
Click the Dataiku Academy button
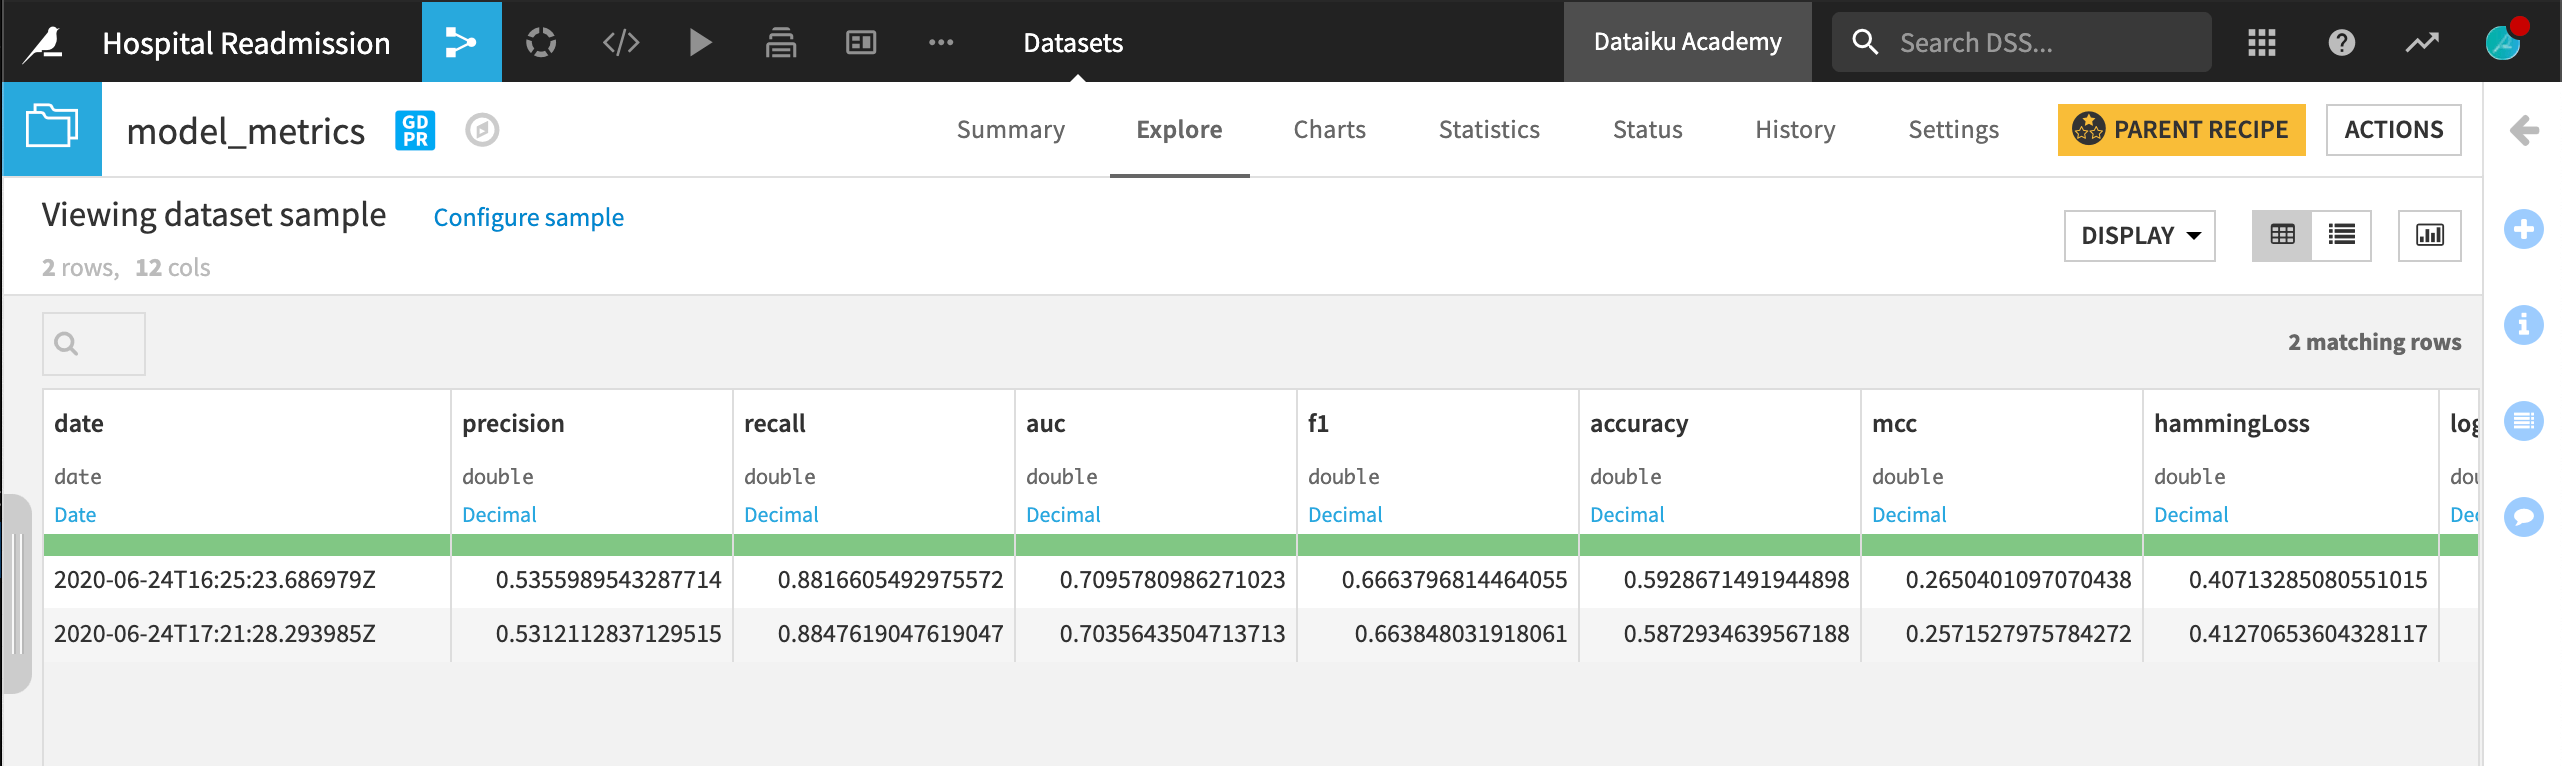tap(1687, 42)
